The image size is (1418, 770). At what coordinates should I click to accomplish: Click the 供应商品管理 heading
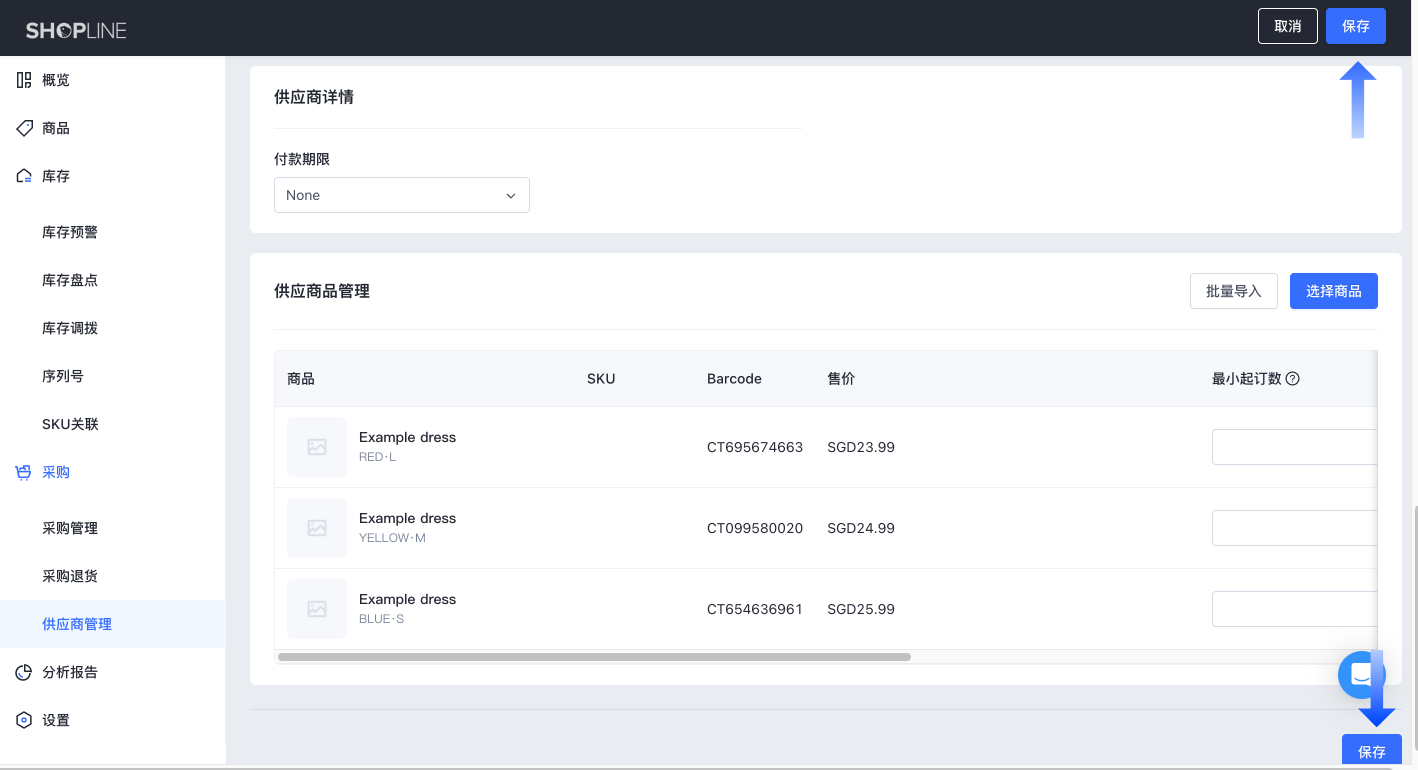(x=322, y=291)
